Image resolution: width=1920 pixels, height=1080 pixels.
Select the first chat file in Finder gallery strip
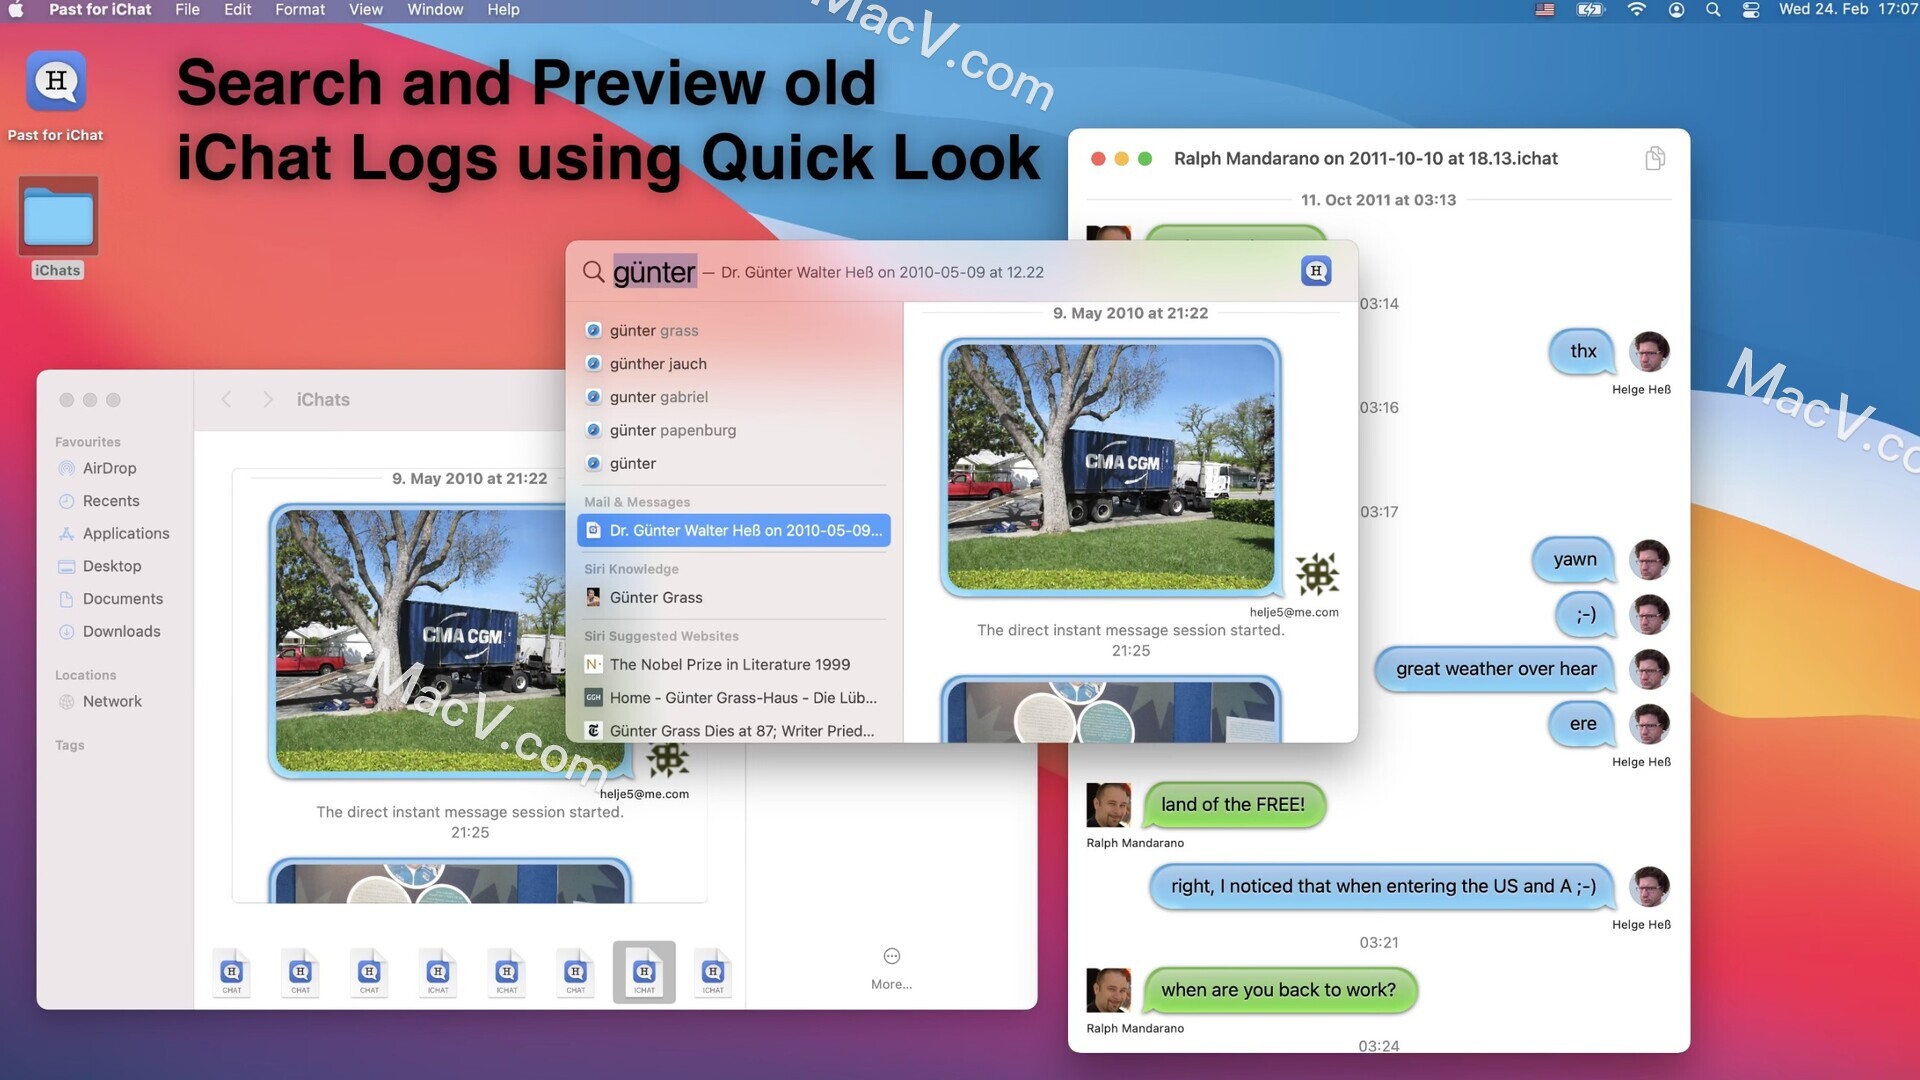click(x=232, y=972)
